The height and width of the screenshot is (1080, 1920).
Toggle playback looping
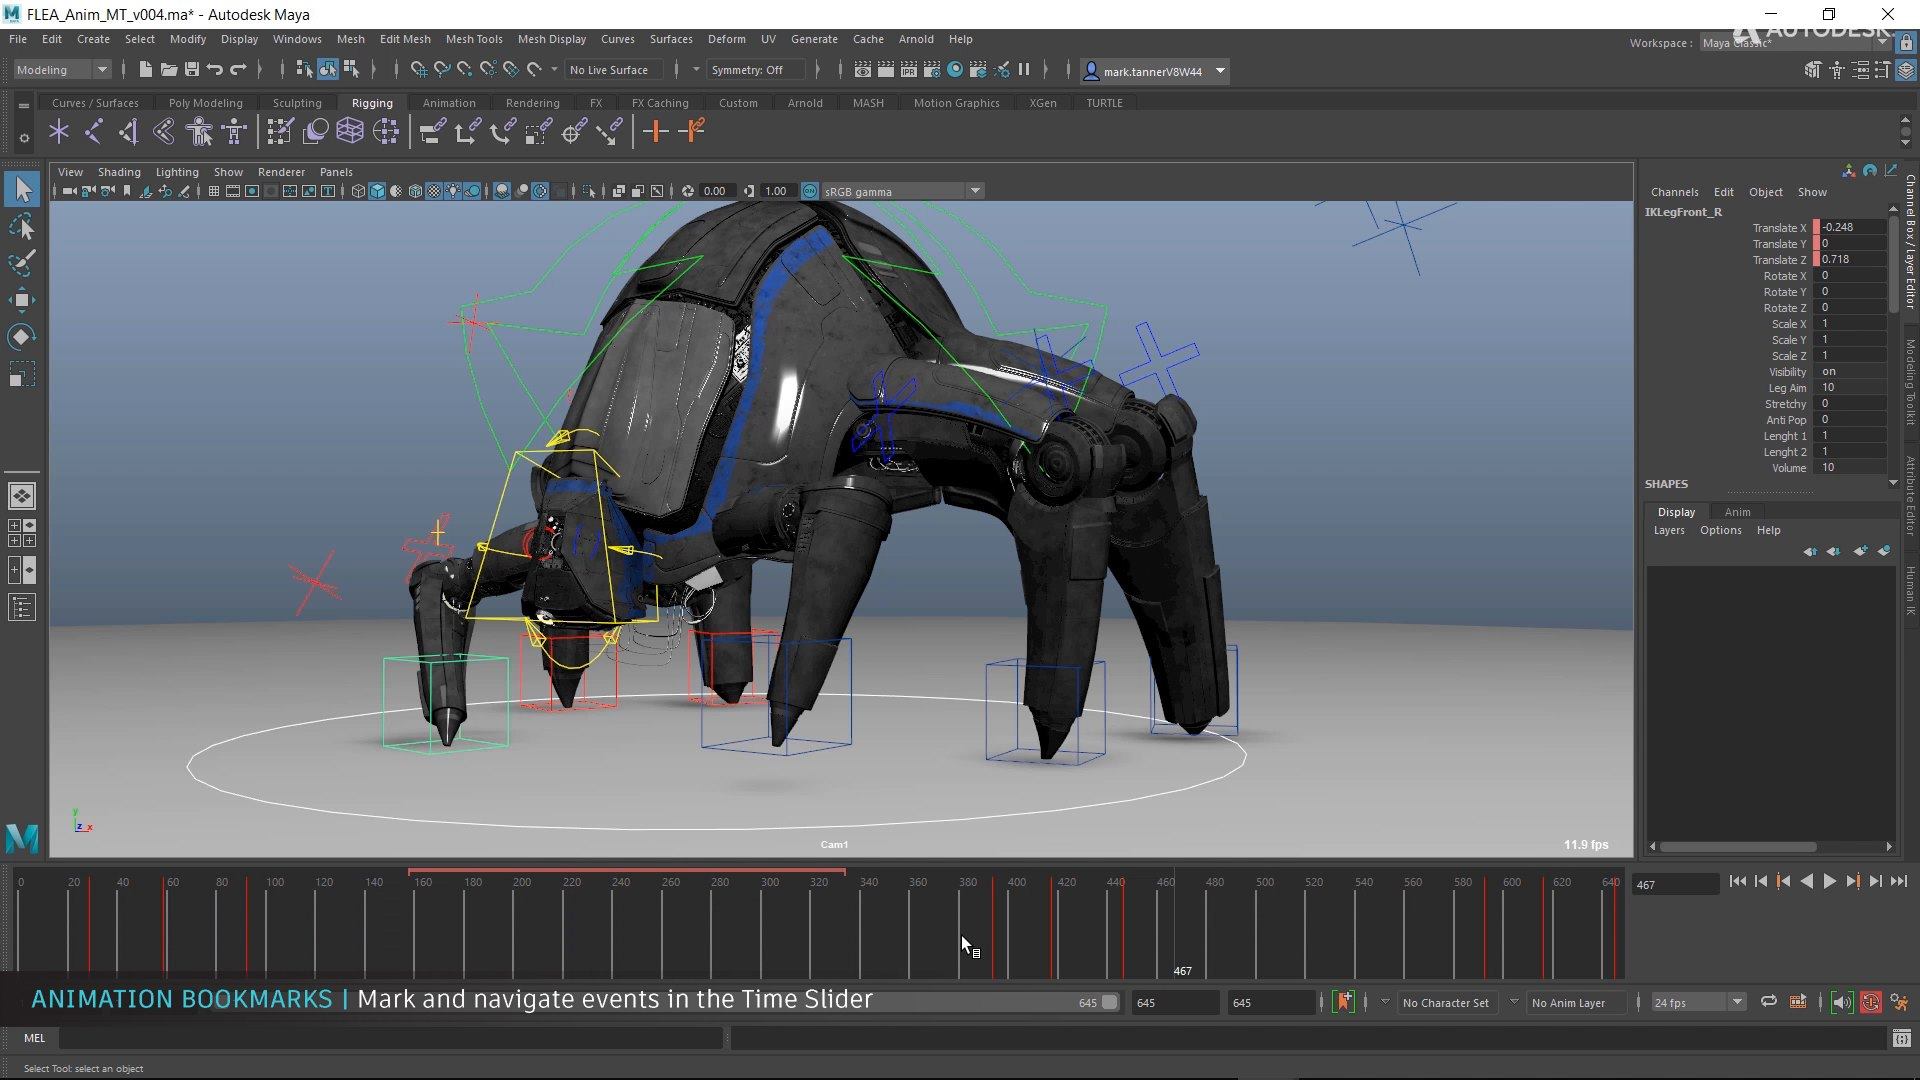coord(1769,1002)
